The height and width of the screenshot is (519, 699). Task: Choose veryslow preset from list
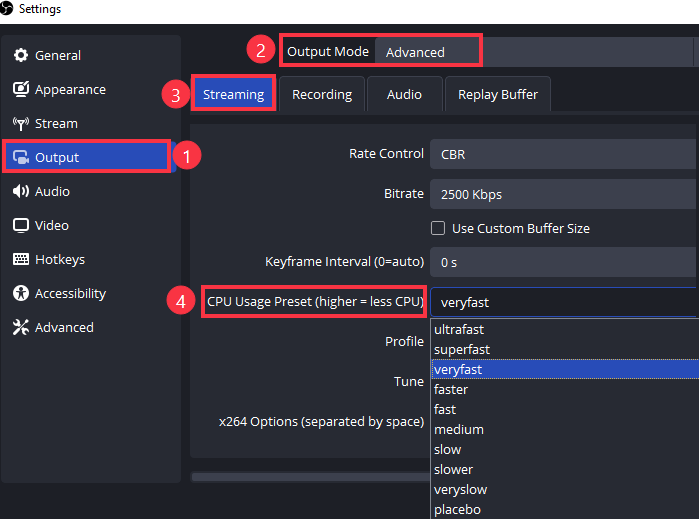click(x=565, y=490)
